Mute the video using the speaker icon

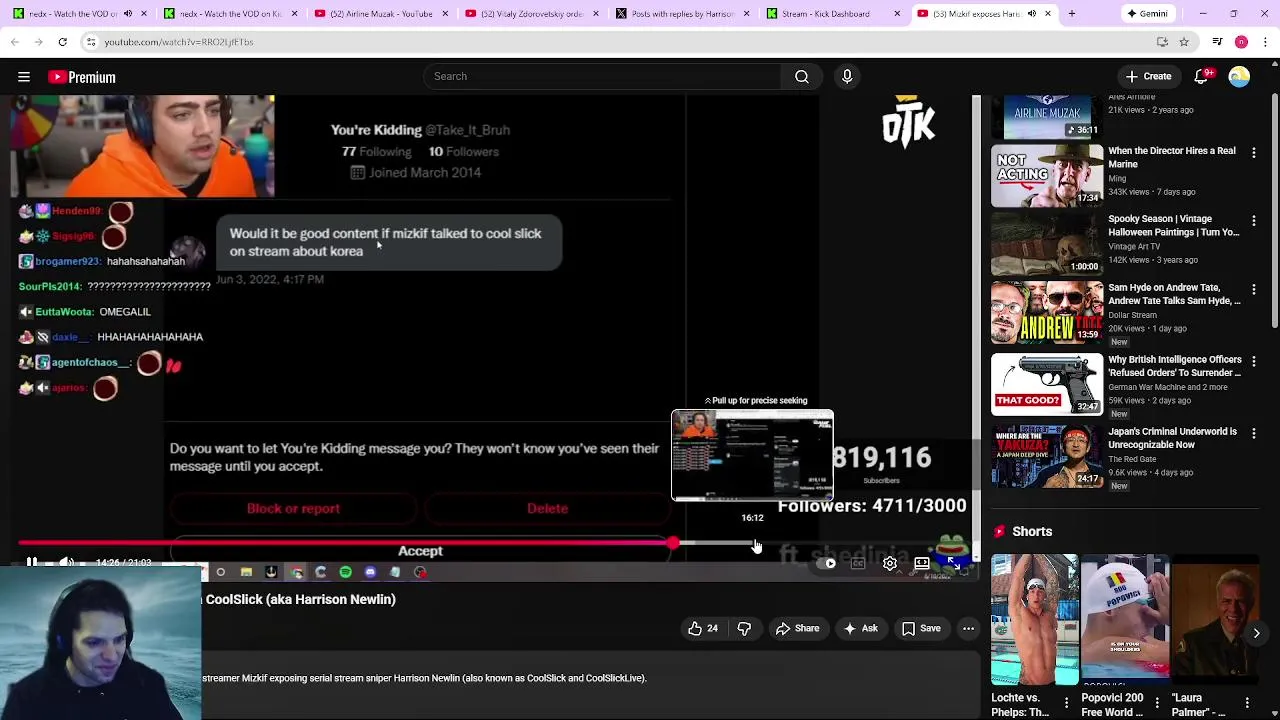point(66,563)
